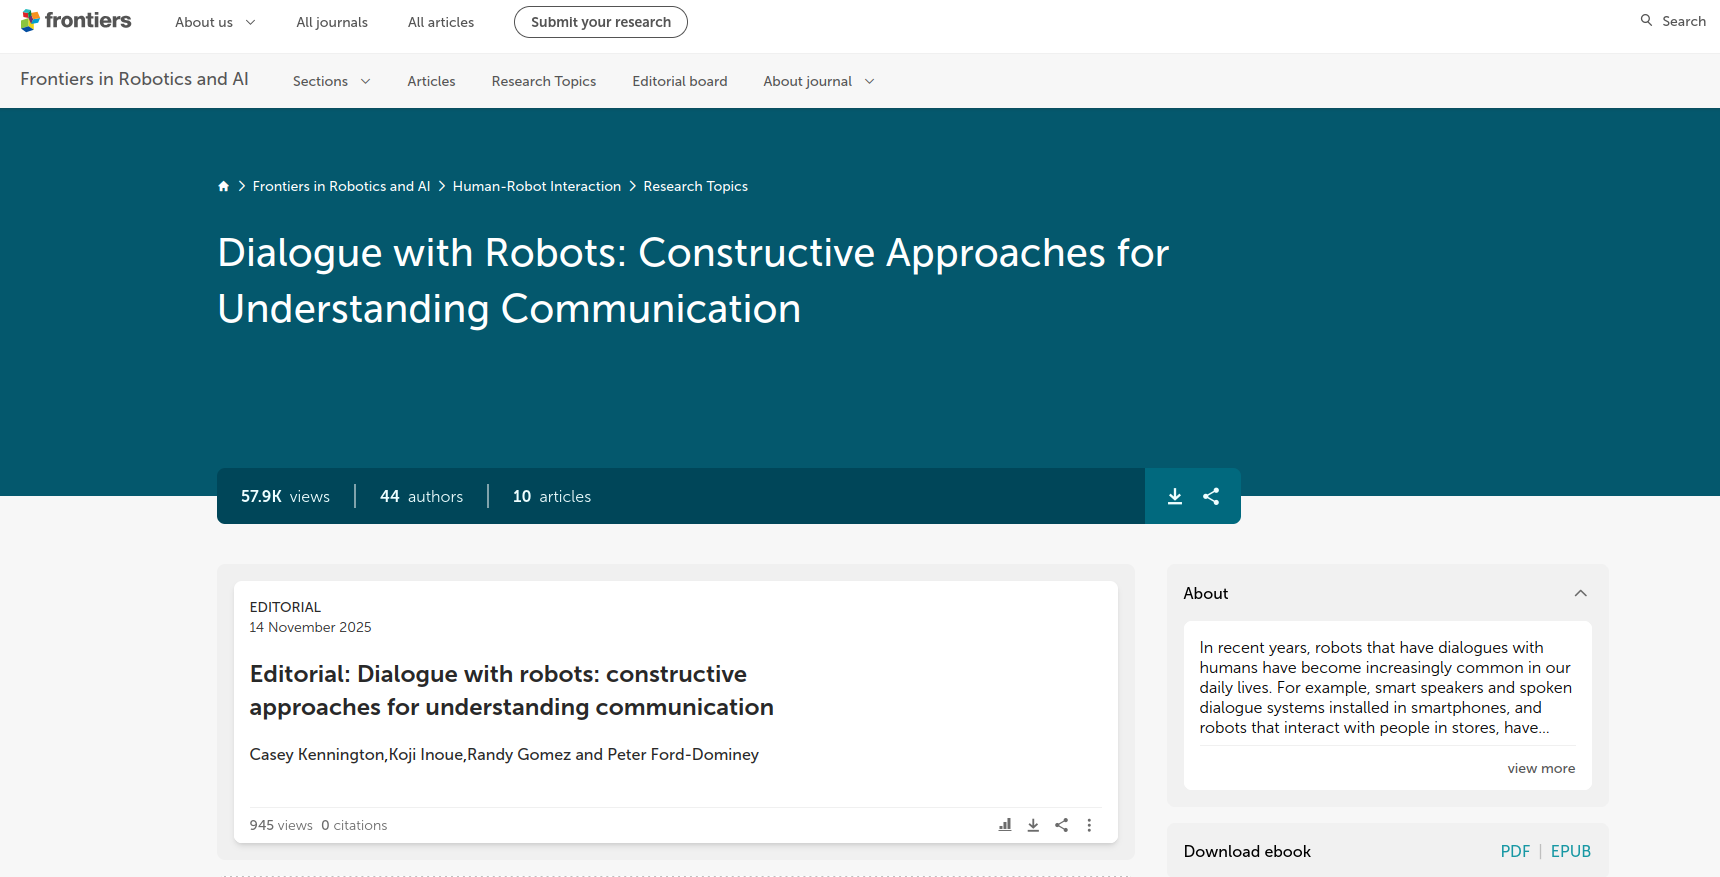Expand the About us dropdown
The height and width of the screenshot is (877, 1720).
click(215, 22)
